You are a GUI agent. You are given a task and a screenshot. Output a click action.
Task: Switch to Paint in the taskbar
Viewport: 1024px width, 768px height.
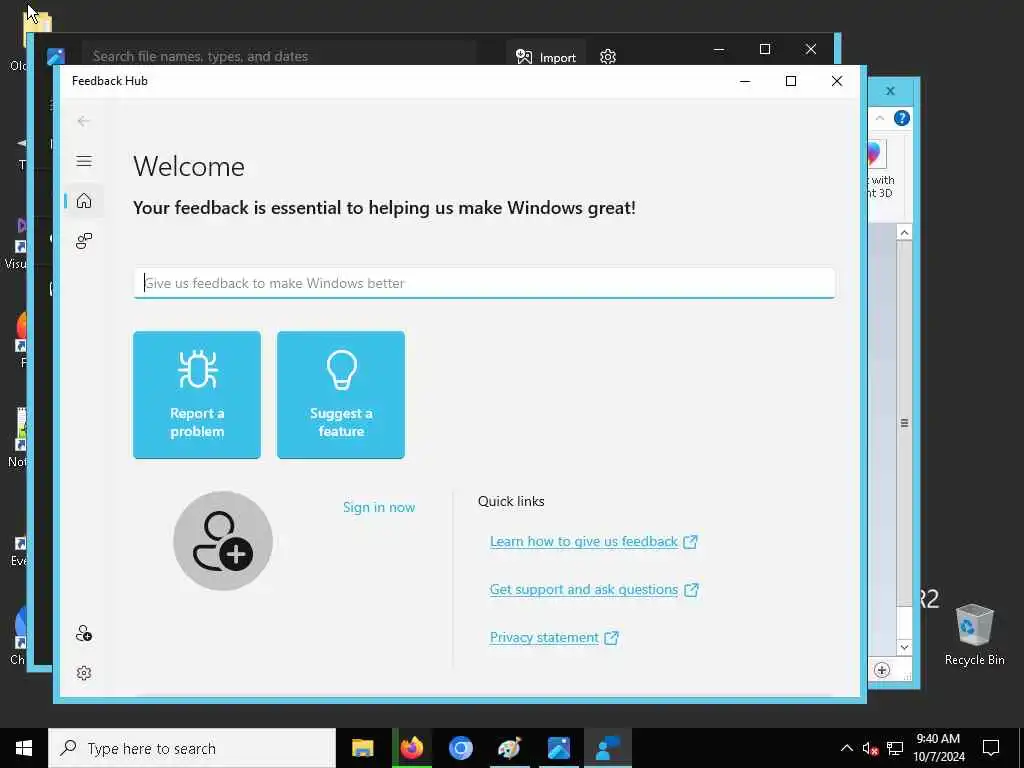(x=510, y=748)
